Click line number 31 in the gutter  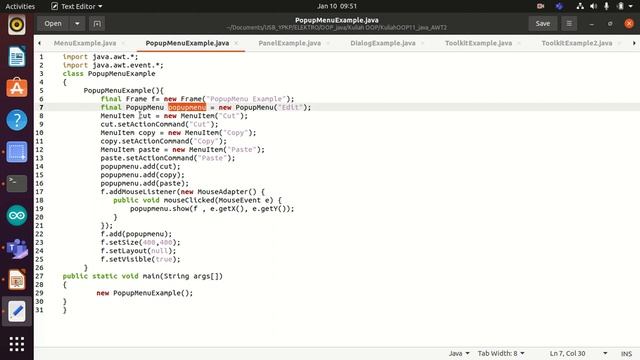pos(39,310)
